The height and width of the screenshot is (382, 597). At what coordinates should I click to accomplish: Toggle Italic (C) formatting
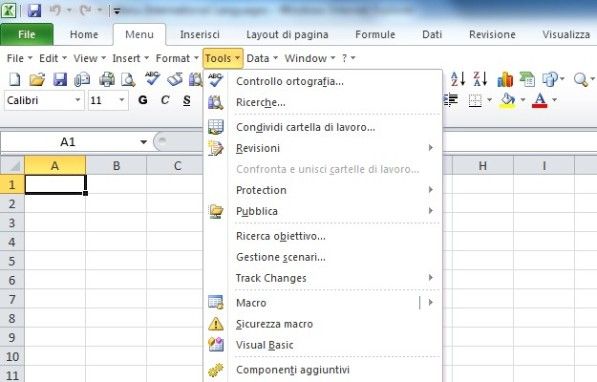tap(165, 100)
